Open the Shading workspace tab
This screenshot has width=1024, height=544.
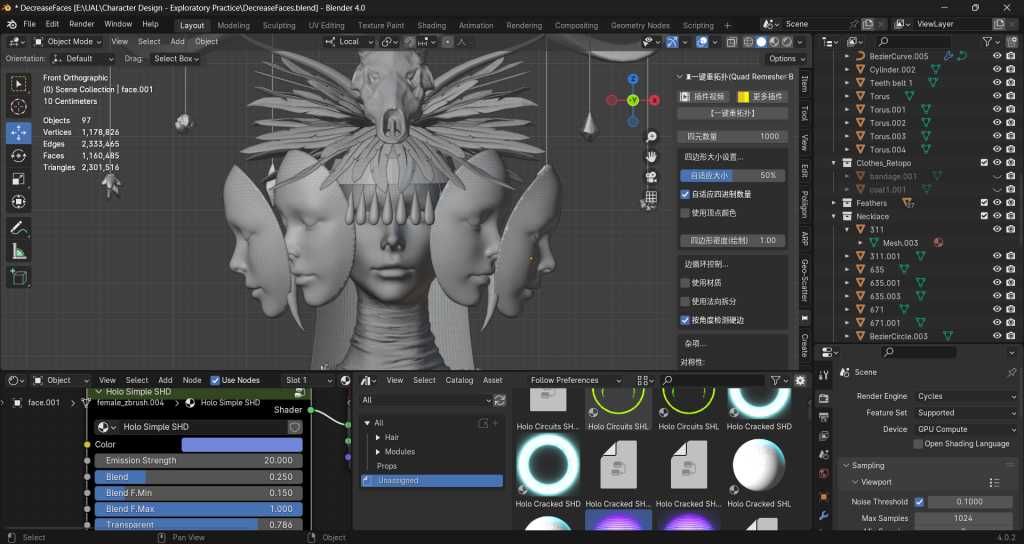432,25
